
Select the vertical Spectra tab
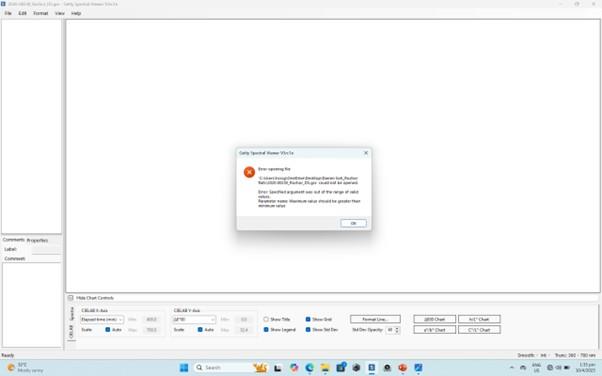(71, 314)
